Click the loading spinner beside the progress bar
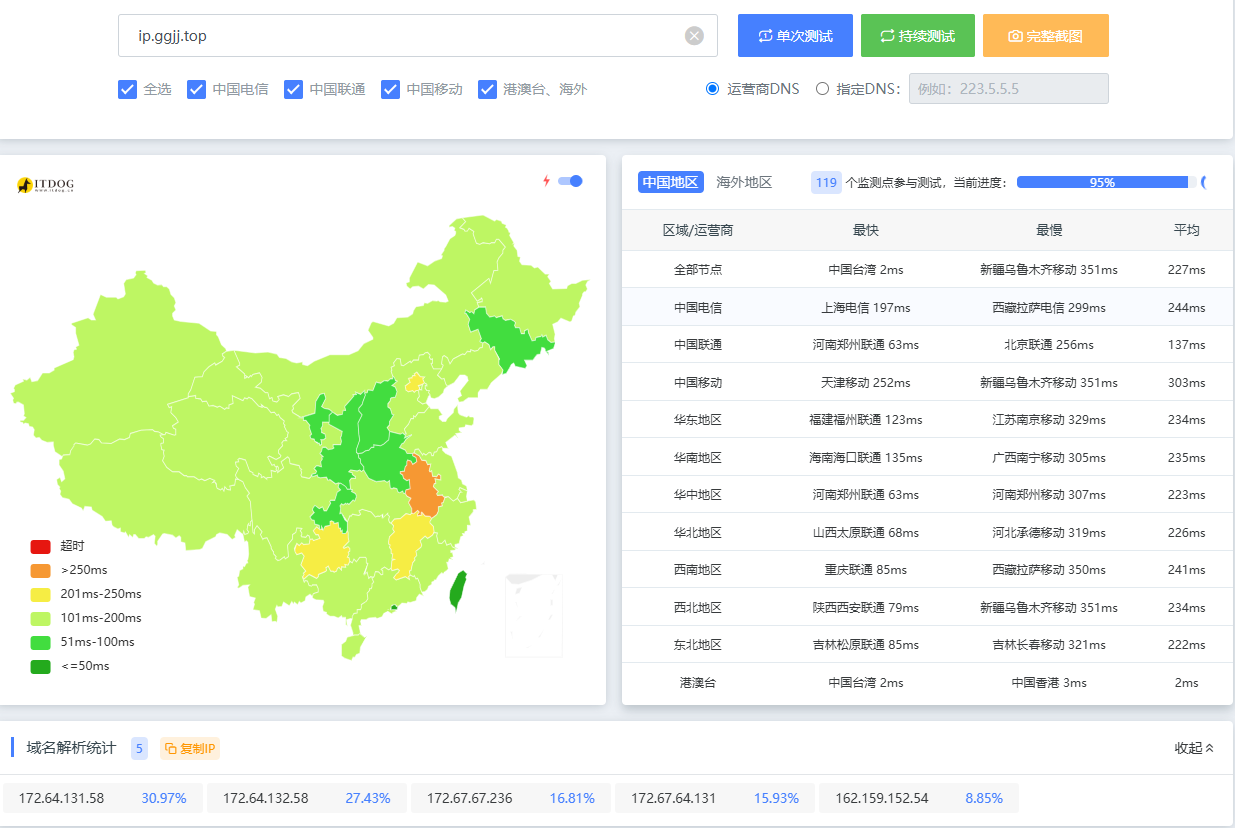This screenshot has height=828, width=1235. [x=1204, y=182]
